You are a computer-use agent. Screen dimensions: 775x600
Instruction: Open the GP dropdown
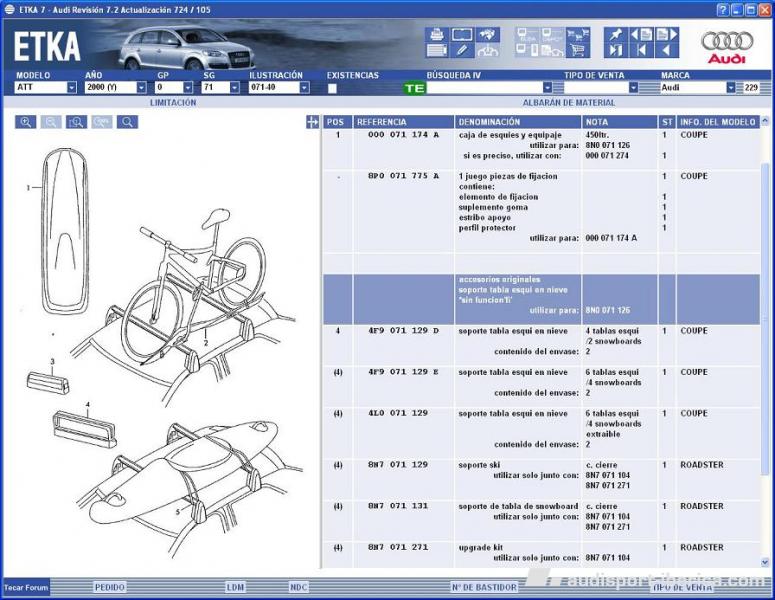tap(188, 87)
